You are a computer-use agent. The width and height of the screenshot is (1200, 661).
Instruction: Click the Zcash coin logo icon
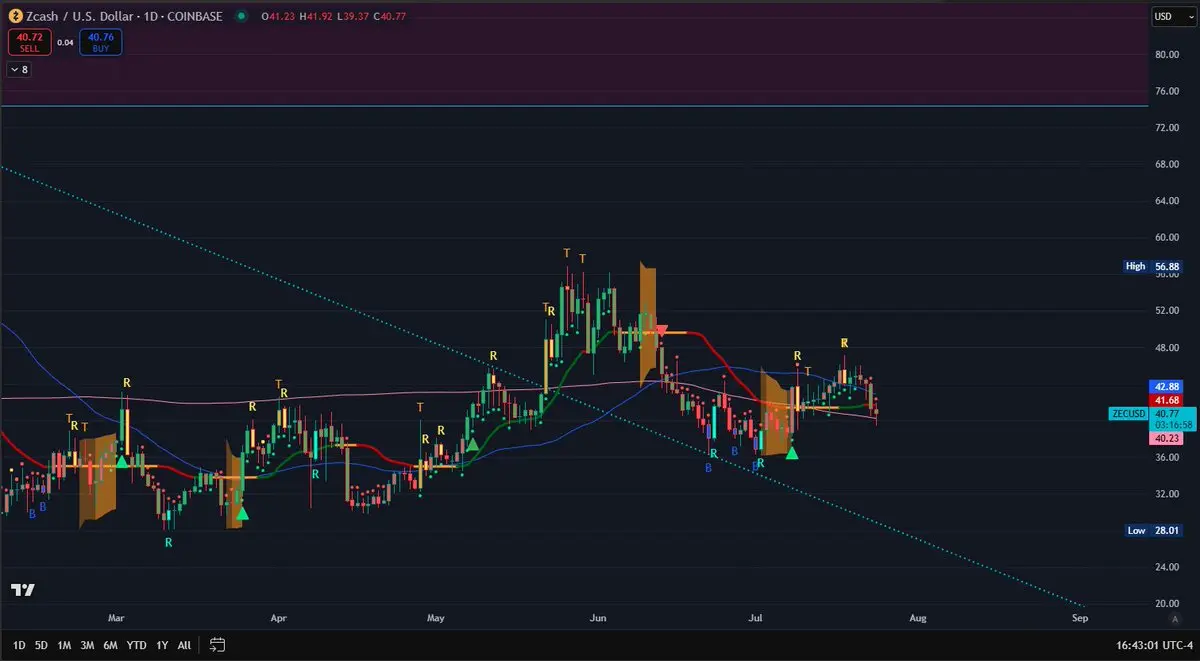[15, 16]
